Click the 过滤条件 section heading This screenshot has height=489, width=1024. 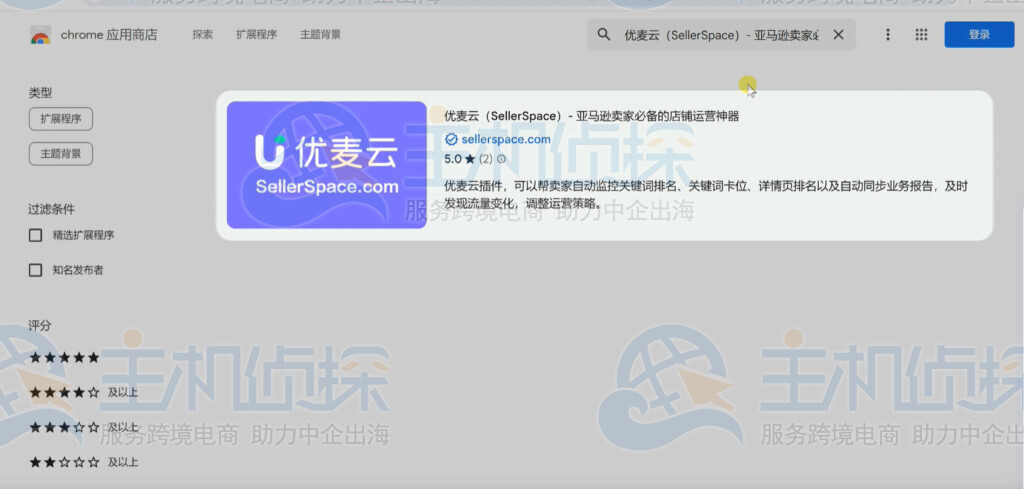tap(52, 210)
